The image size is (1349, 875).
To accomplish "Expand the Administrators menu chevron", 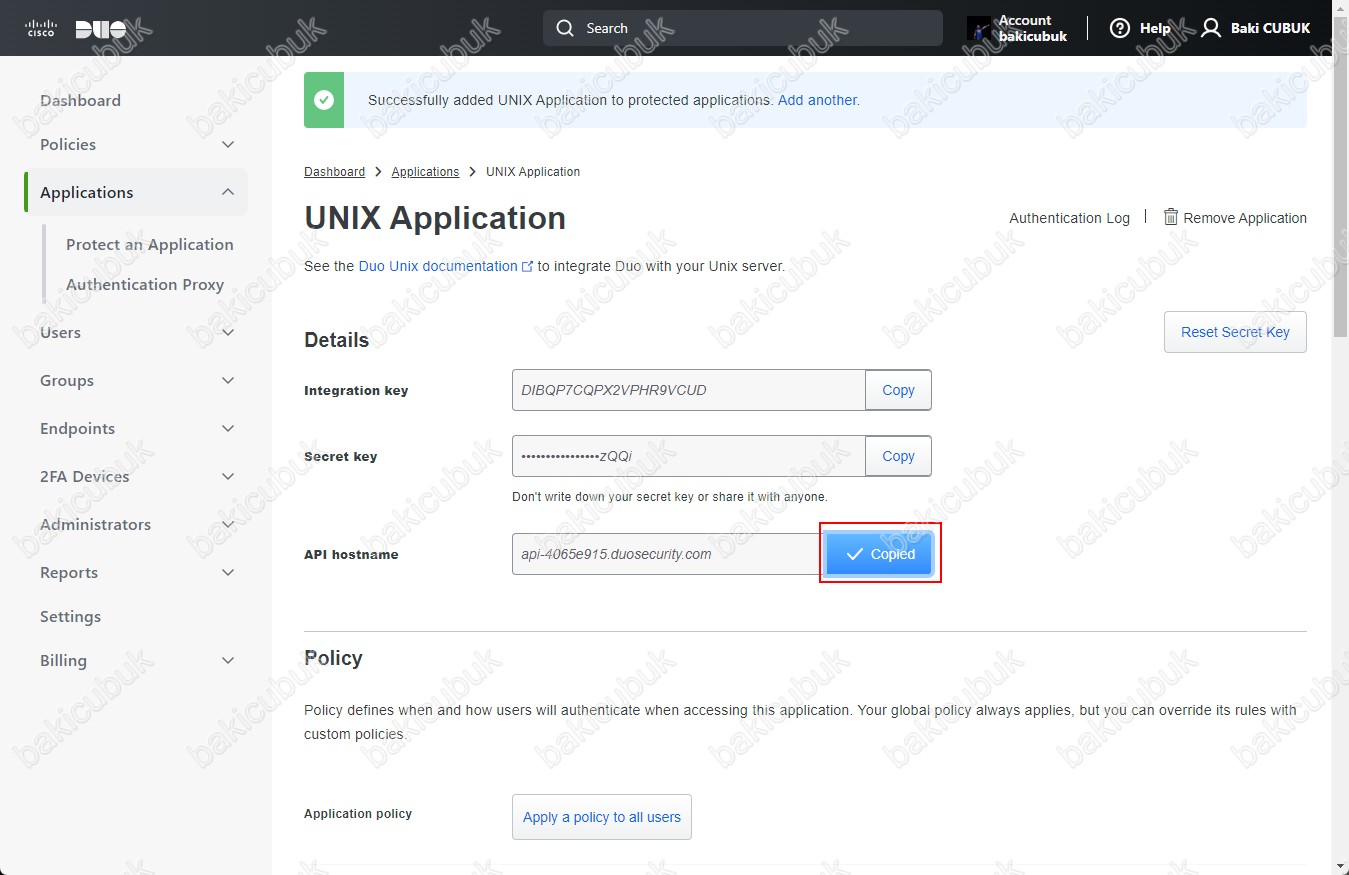I will [228, 524].
